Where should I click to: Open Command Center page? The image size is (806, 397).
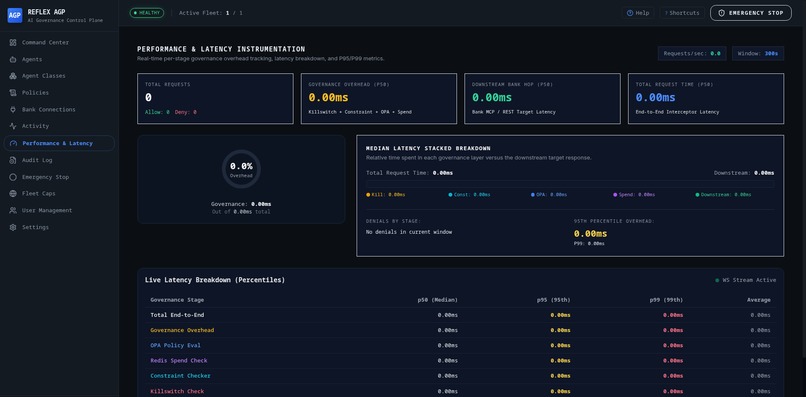point(59,43)
